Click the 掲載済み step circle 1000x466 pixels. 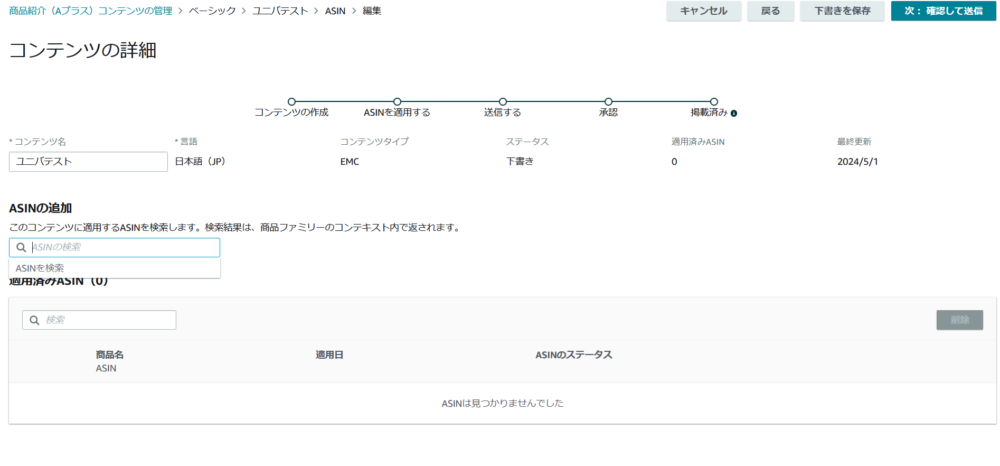714,101
